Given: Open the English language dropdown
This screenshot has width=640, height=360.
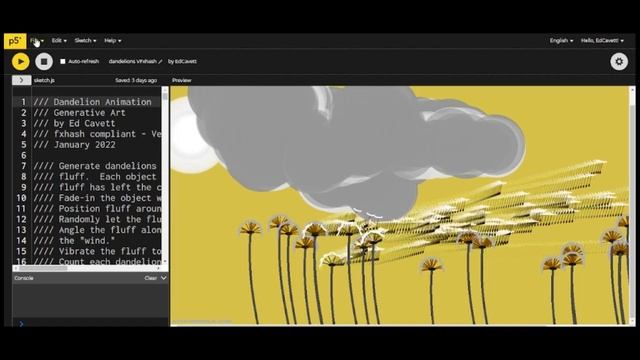Looking at the screenshot, I should 561,40.
